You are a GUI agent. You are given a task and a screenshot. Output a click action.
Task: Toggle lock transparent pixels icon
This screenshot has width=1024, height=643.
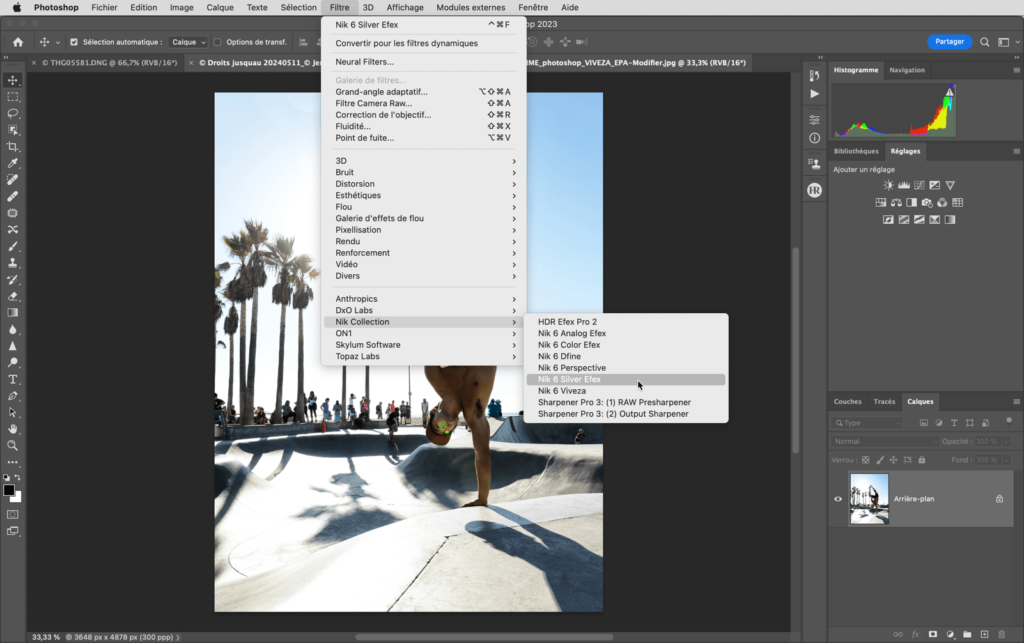tap(865, 460)
